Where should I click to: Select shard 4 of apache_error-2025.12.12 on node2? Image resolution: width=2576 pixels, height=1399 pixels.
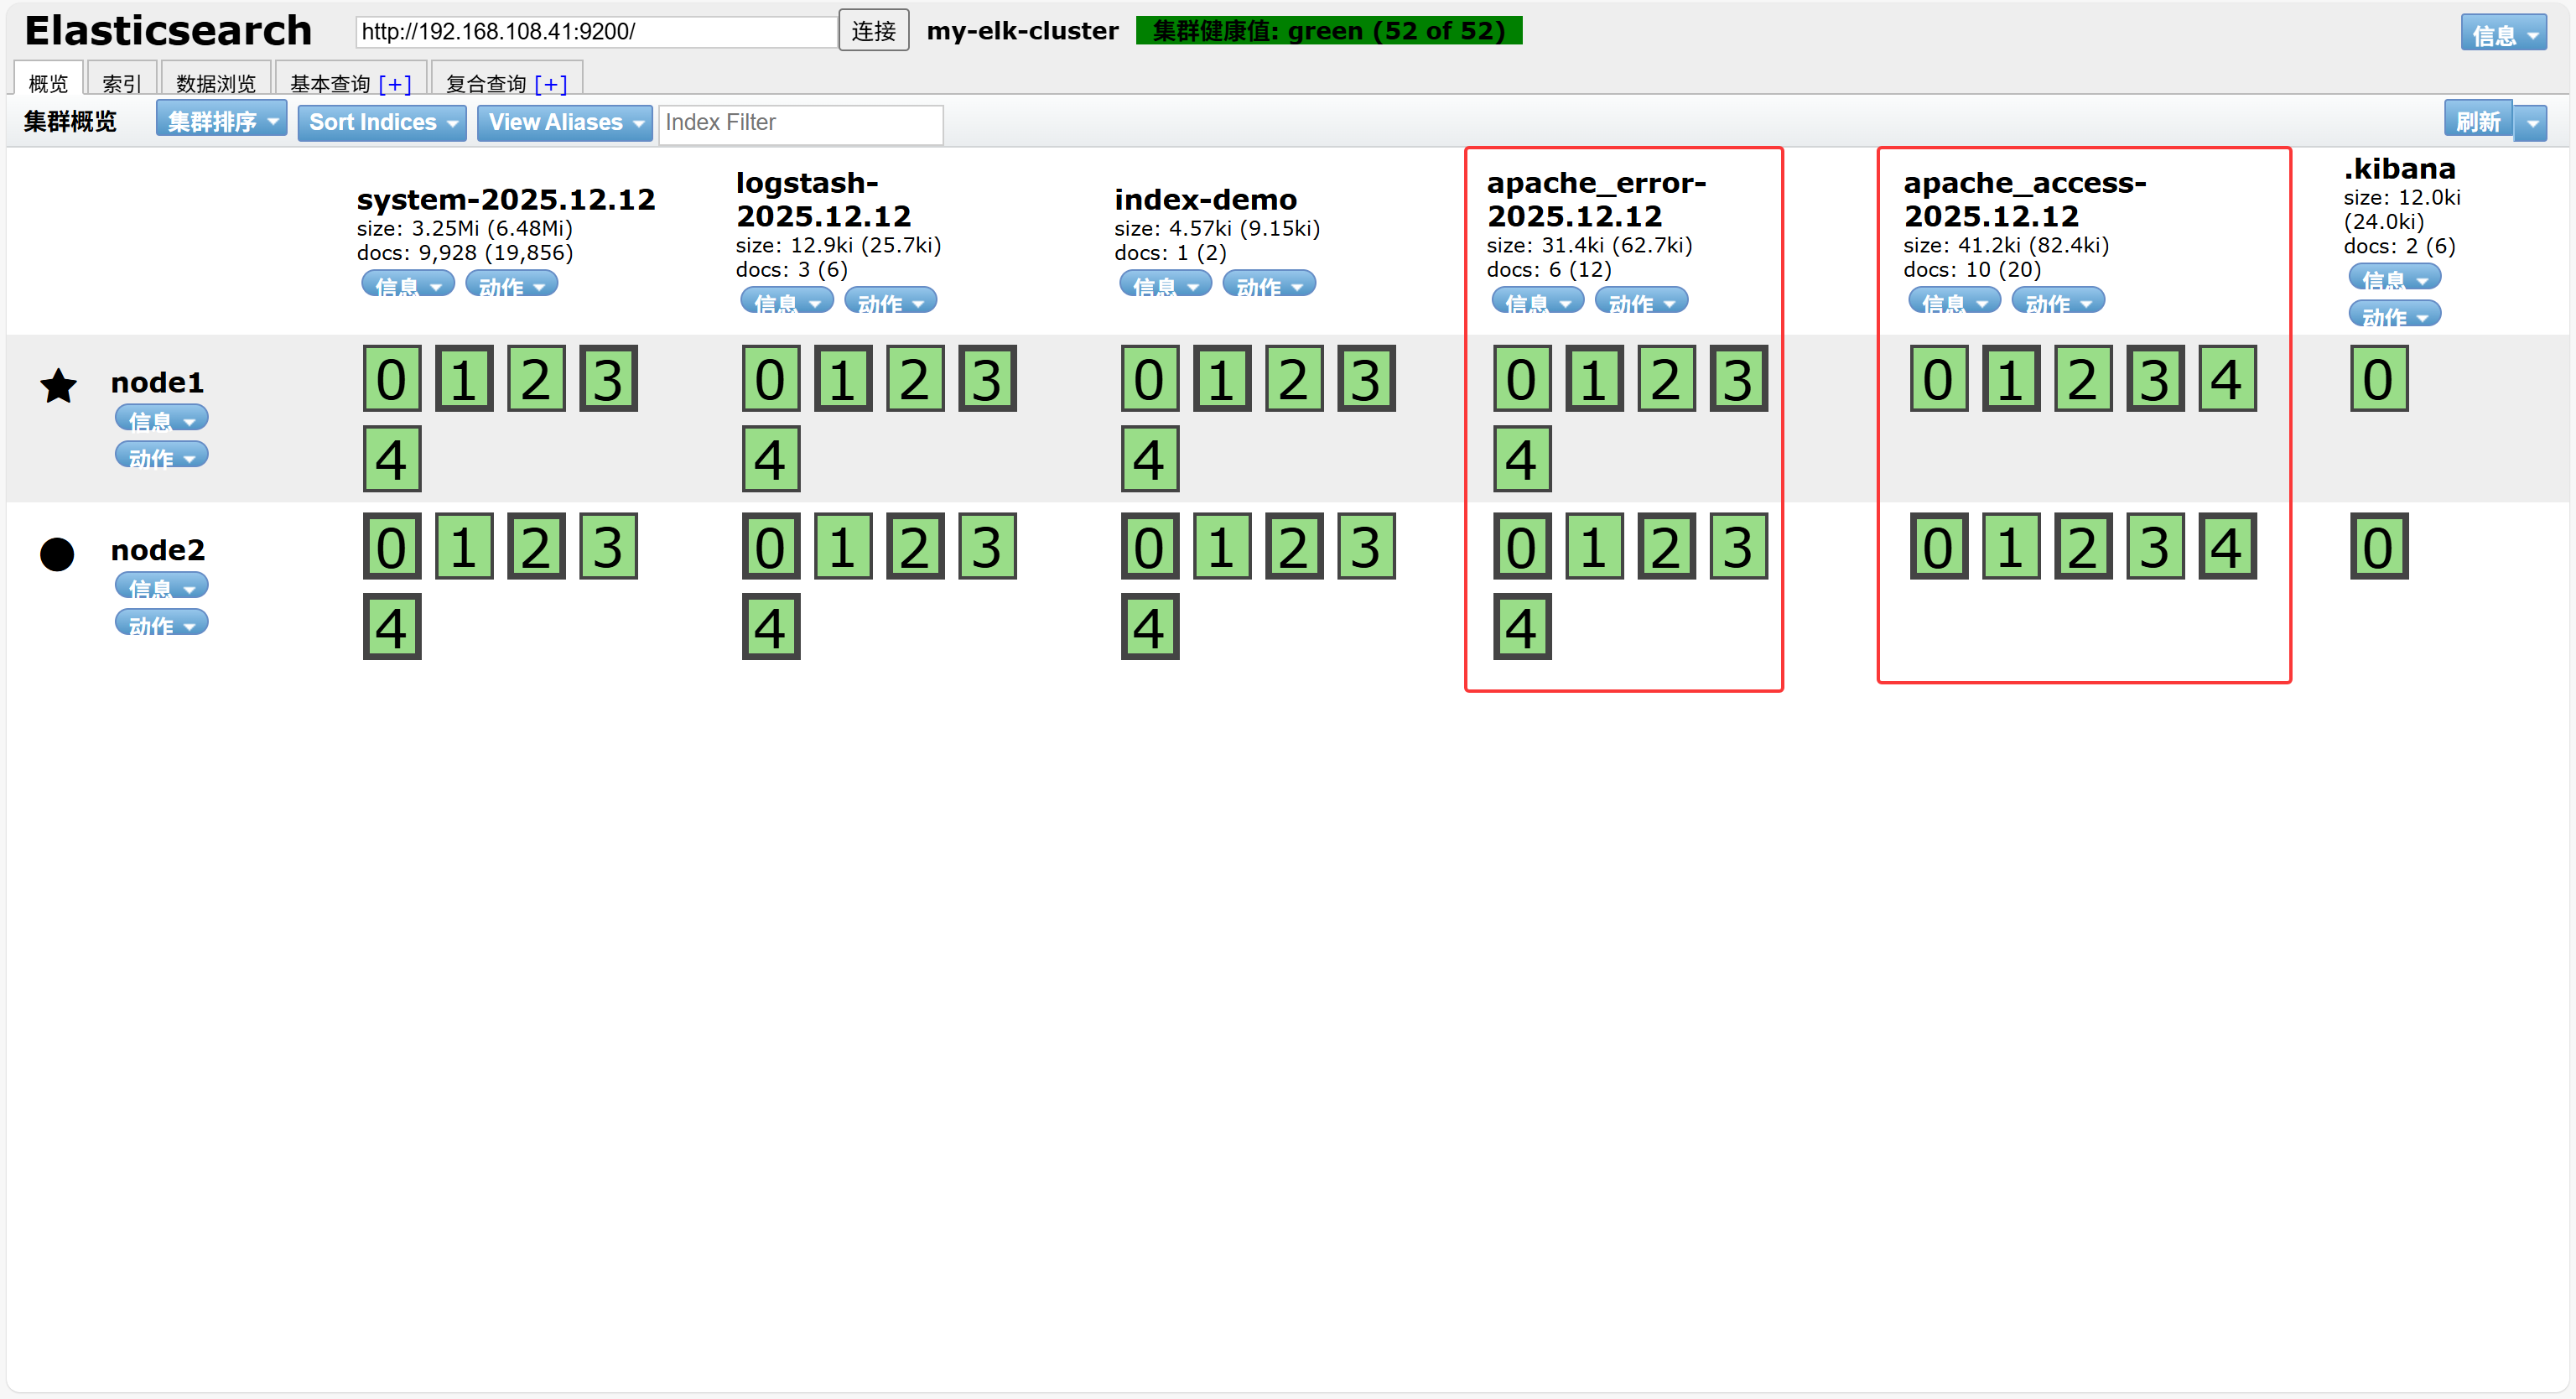(x=1522, y=627)
